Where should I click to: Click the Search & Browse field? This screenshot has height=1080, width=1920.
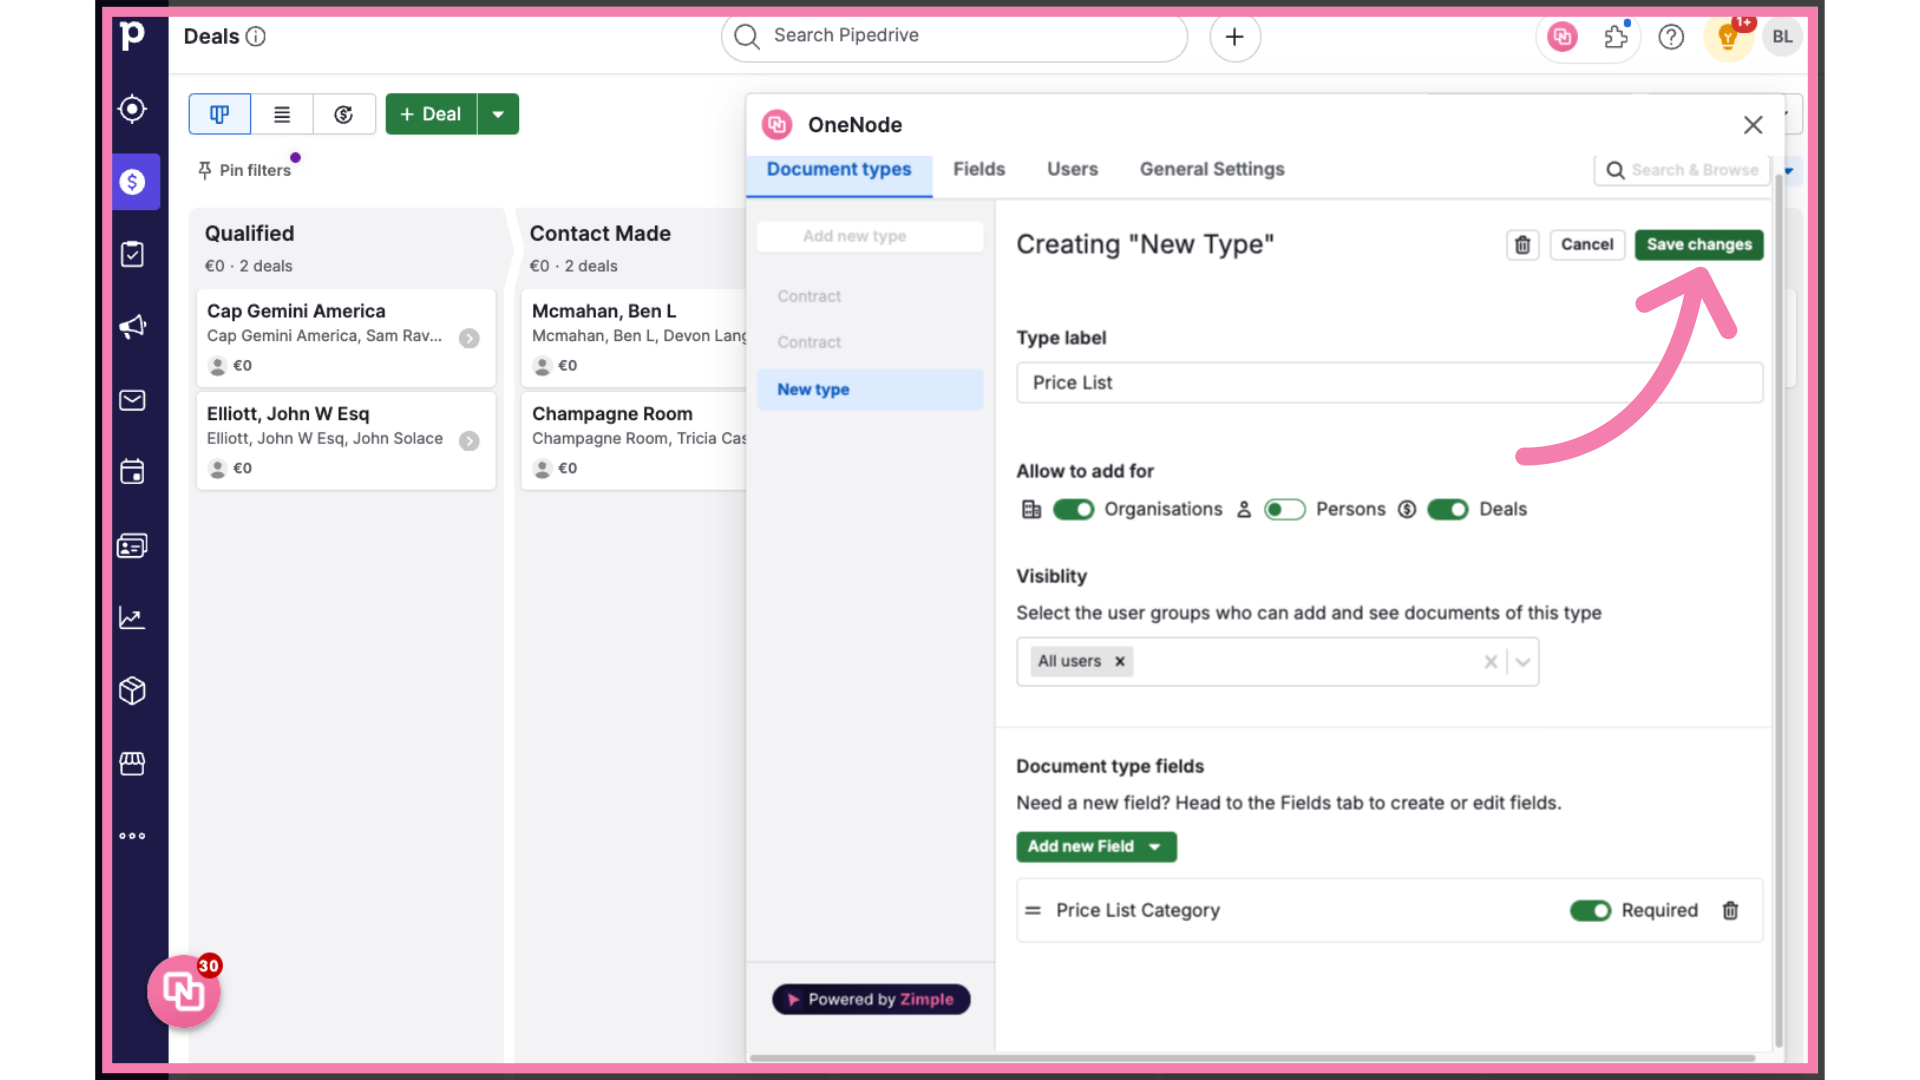[x=1683, y=170]
